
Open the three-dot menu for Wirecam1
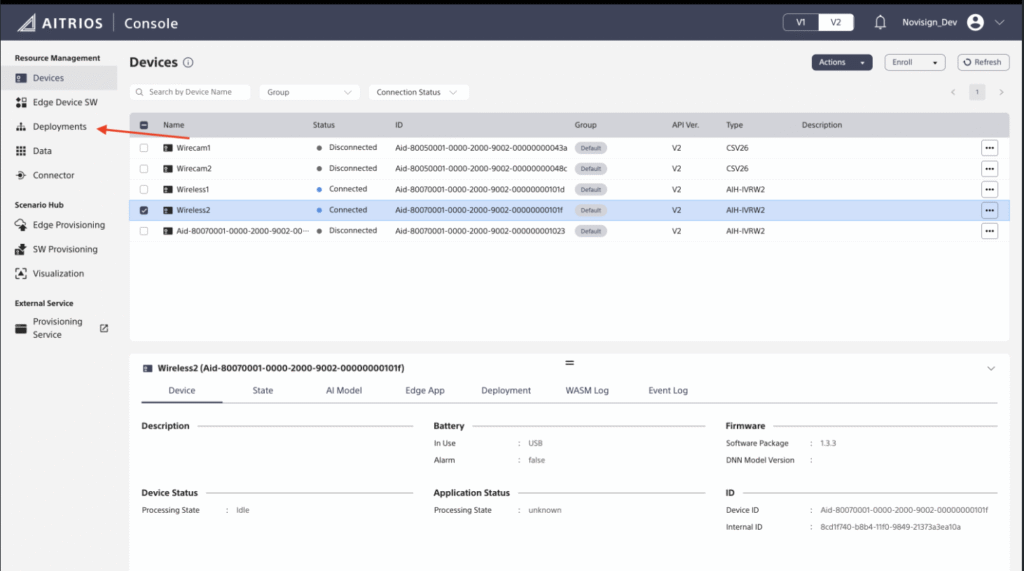pos(989,148)
